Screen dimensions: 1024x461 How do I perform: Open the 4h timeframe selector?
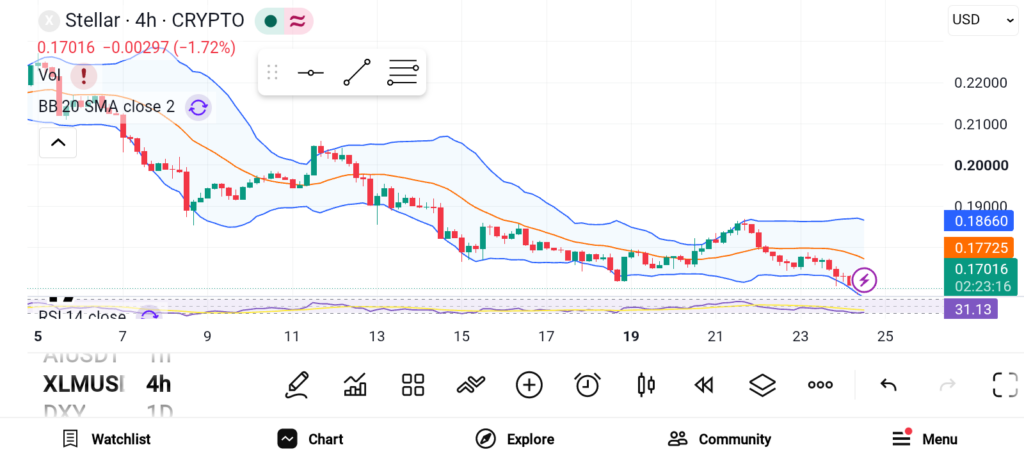coord(159,384)
